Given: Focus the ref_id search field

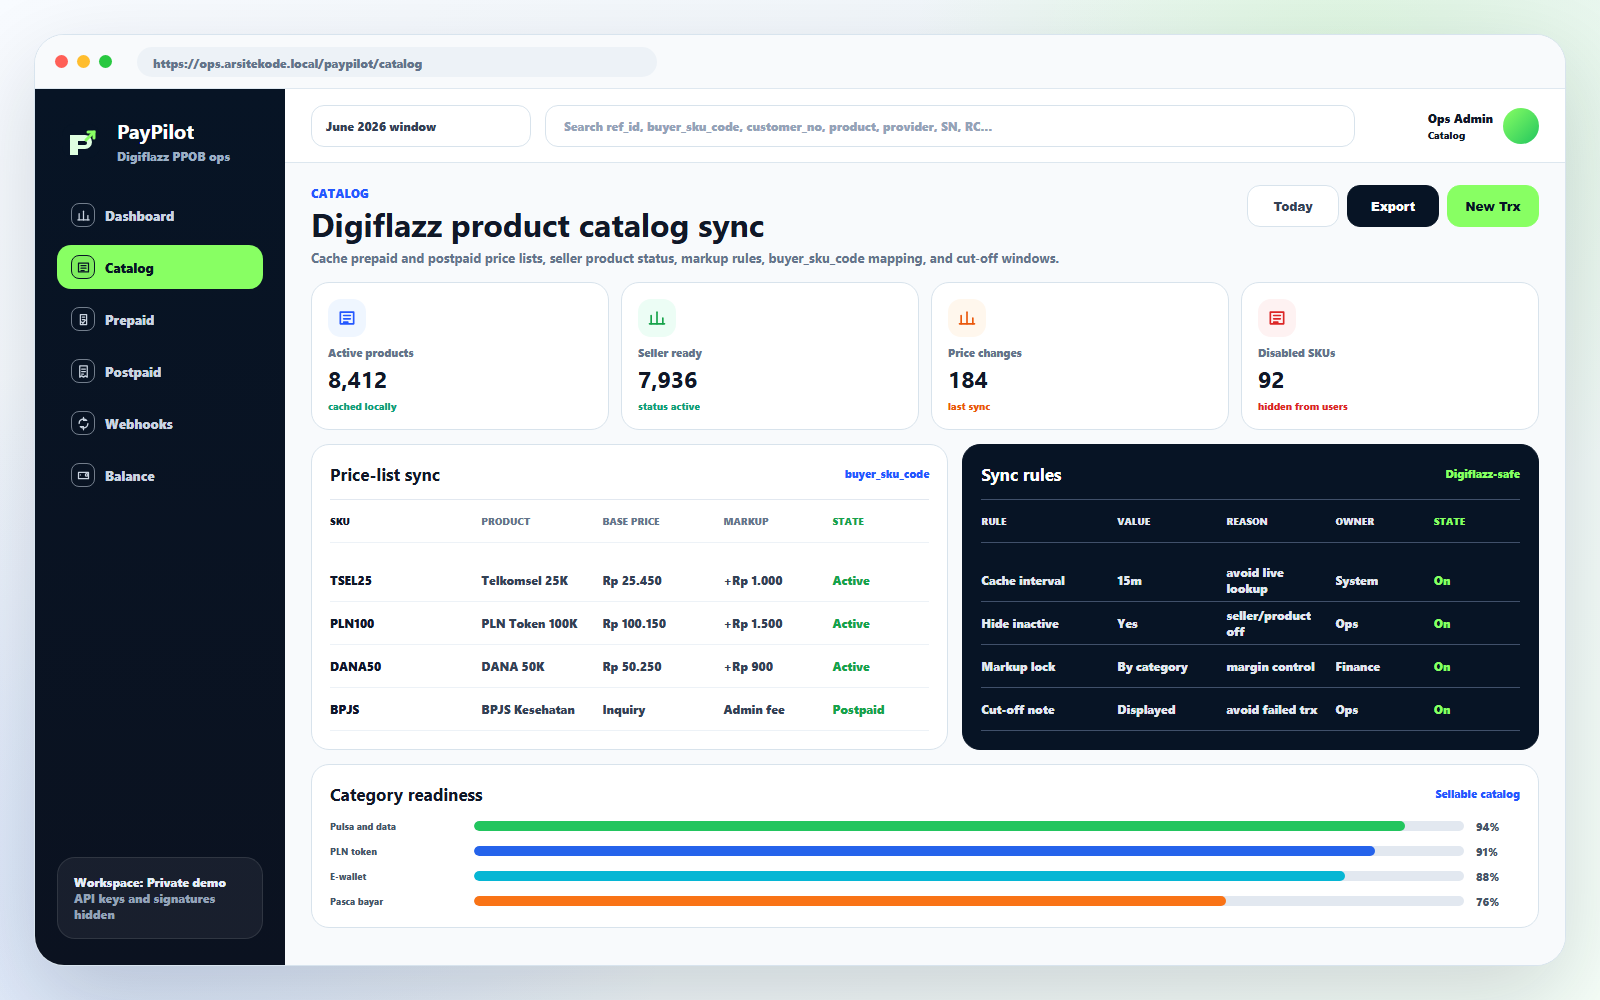Looking at the screenshot, I should (950, 126).
